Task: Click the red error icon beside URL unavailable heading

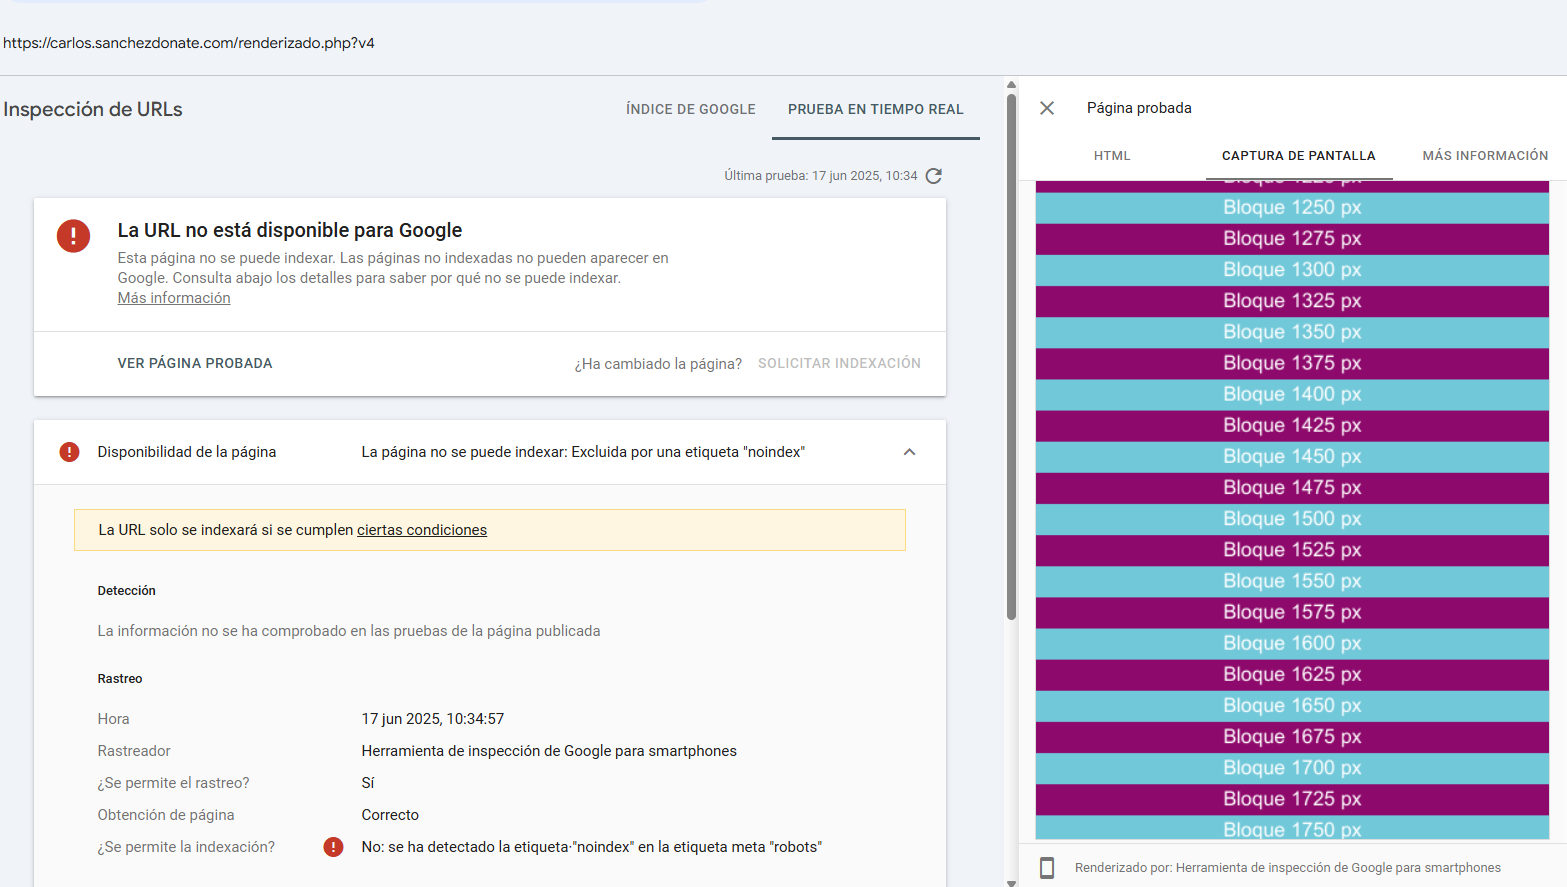Action: [73, 236]
